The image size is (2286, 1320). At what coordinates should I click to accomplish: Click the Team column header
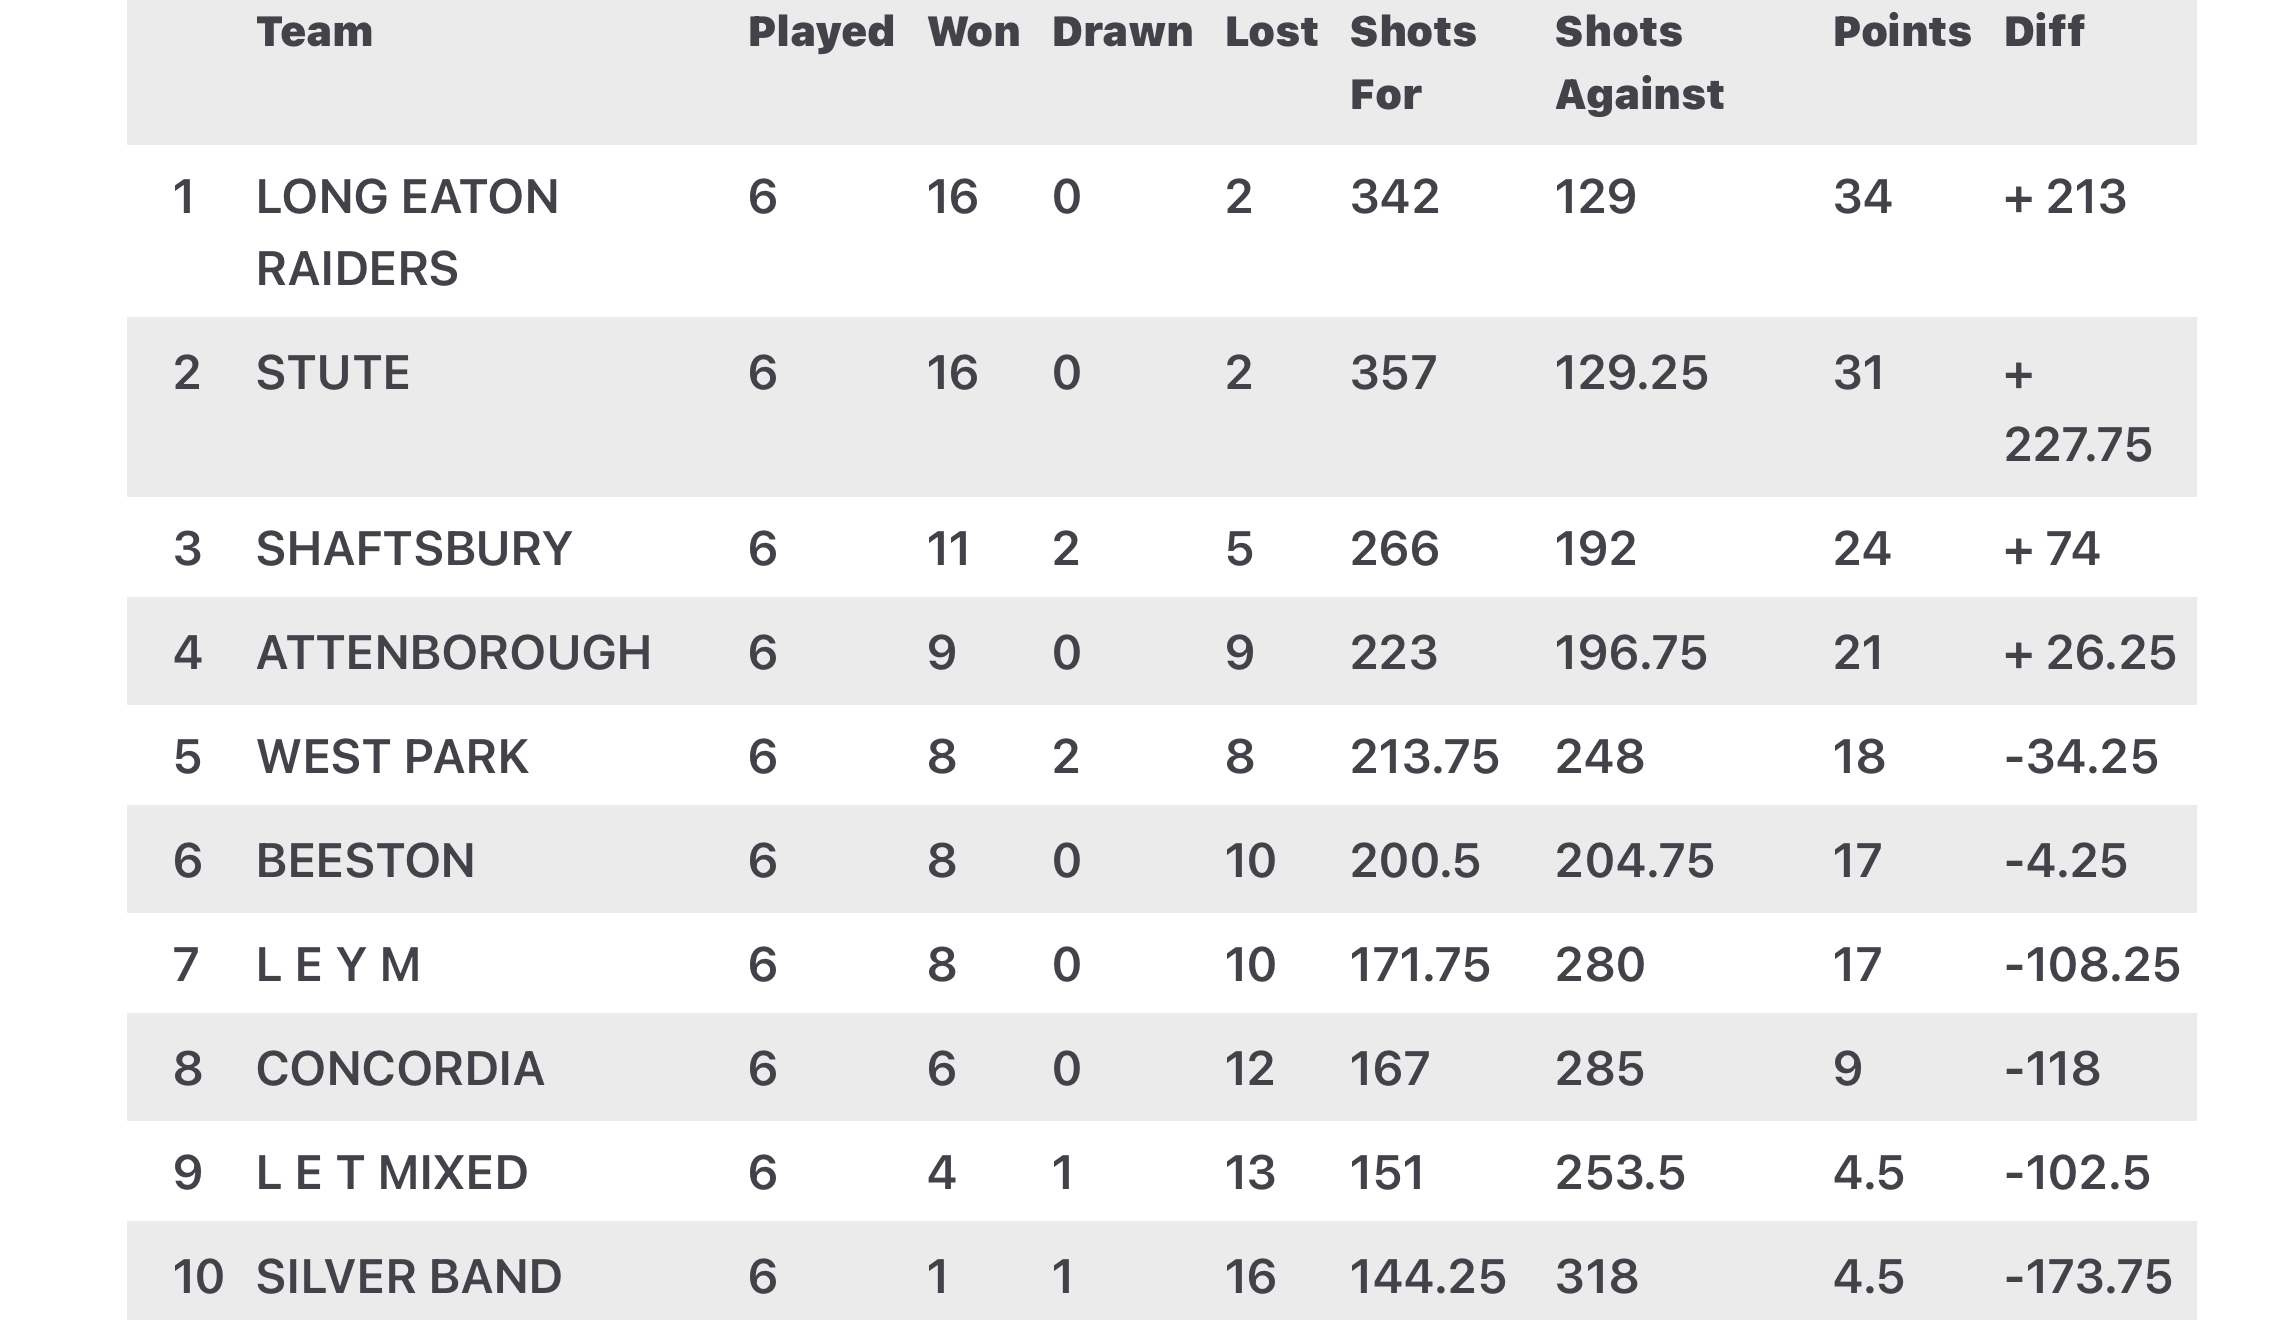click(314, 32)
